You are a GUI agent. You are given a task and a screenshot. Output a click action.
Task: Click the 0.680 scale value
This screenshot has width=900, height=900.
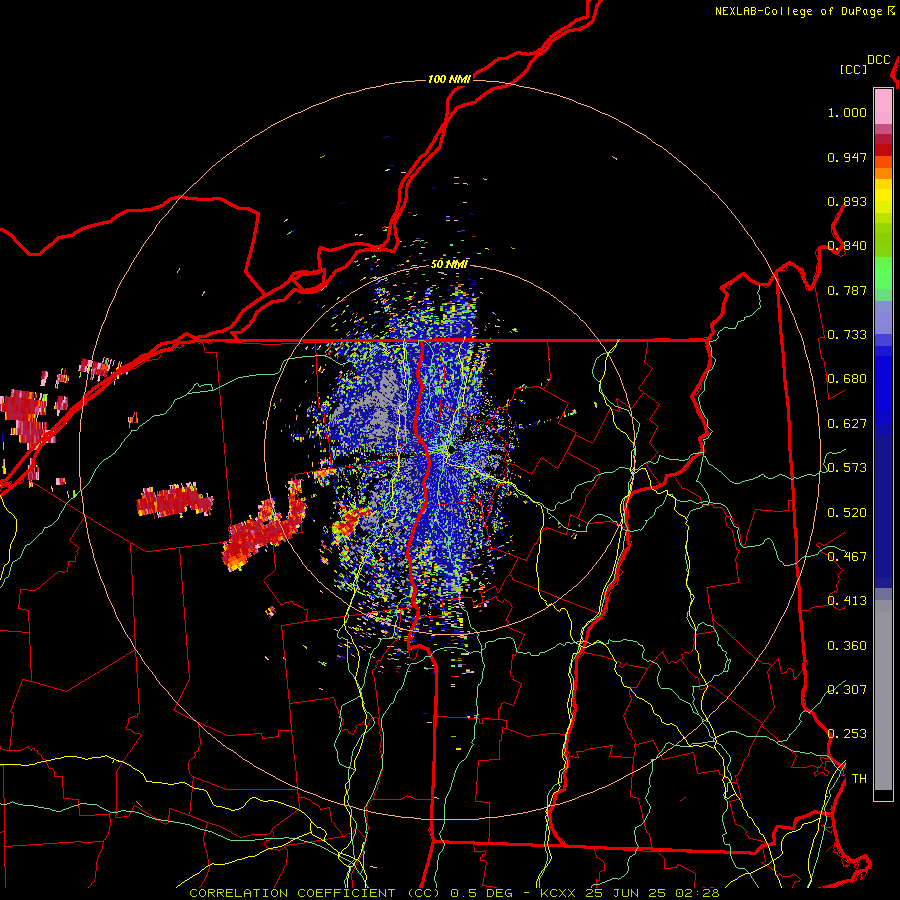click(x=847, y=379)
